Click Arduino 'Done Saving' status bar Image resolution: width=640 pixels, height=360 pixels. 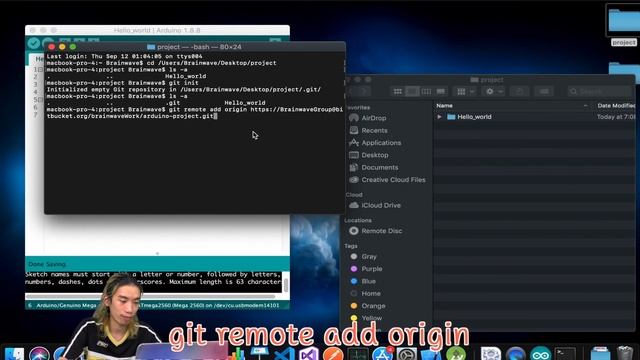point(158,264)
